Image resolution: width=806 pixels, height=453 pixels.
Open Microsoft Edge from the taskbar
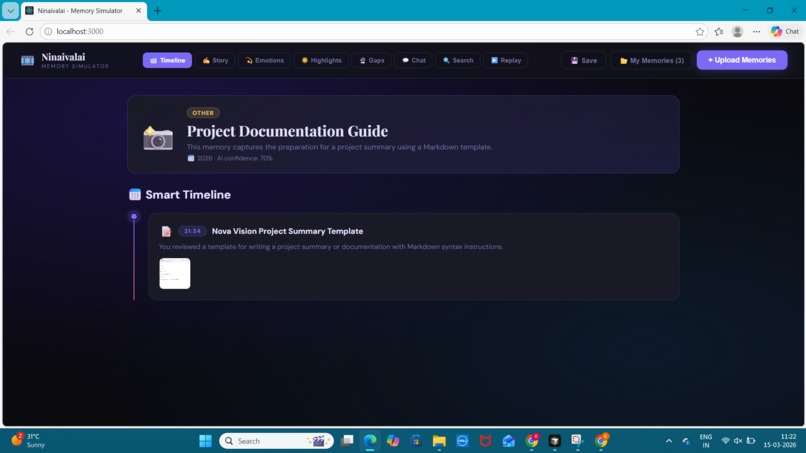tap(370, 441)
